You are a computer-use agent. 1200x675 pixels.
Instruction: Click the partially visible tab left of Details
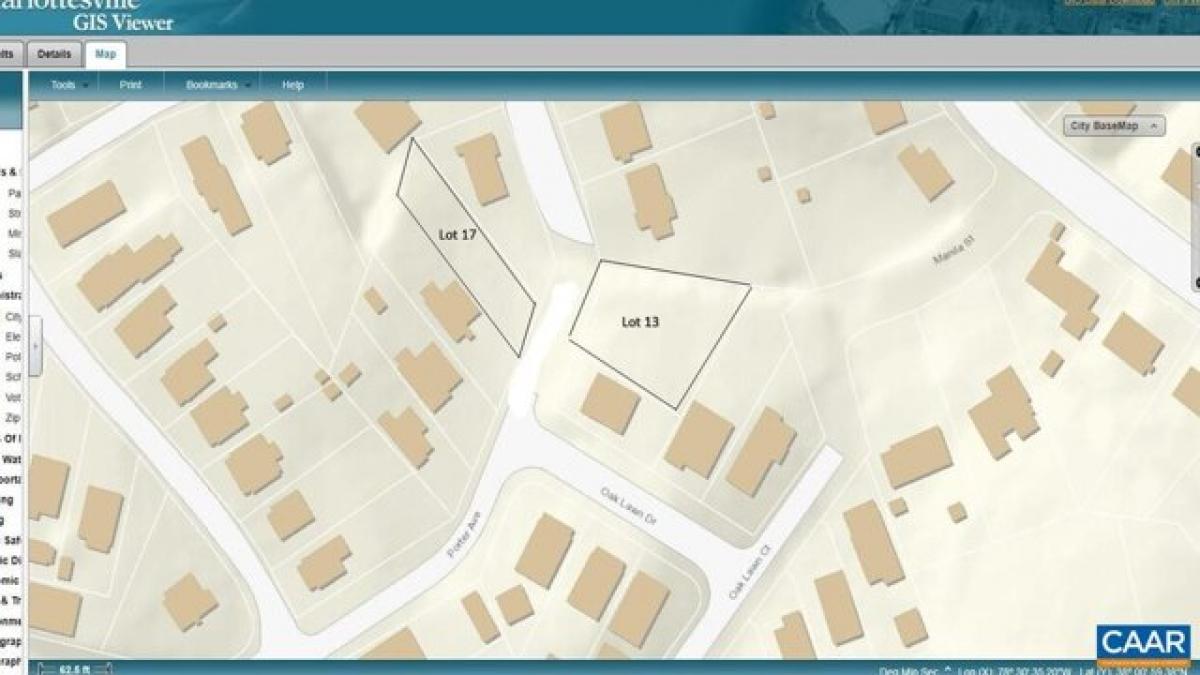8,54
